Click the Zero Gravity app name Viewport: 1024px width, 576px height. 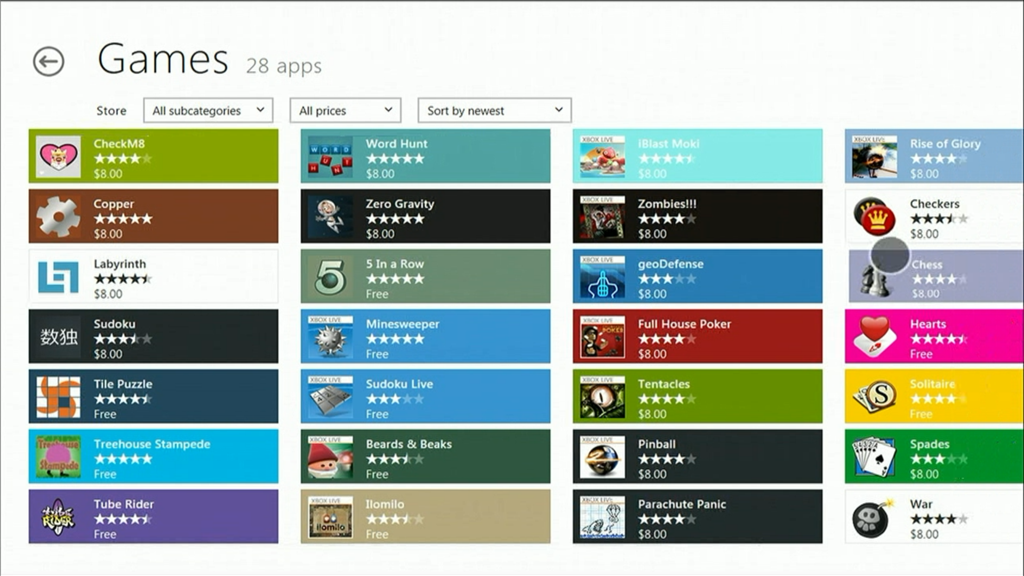coord(400,204)
